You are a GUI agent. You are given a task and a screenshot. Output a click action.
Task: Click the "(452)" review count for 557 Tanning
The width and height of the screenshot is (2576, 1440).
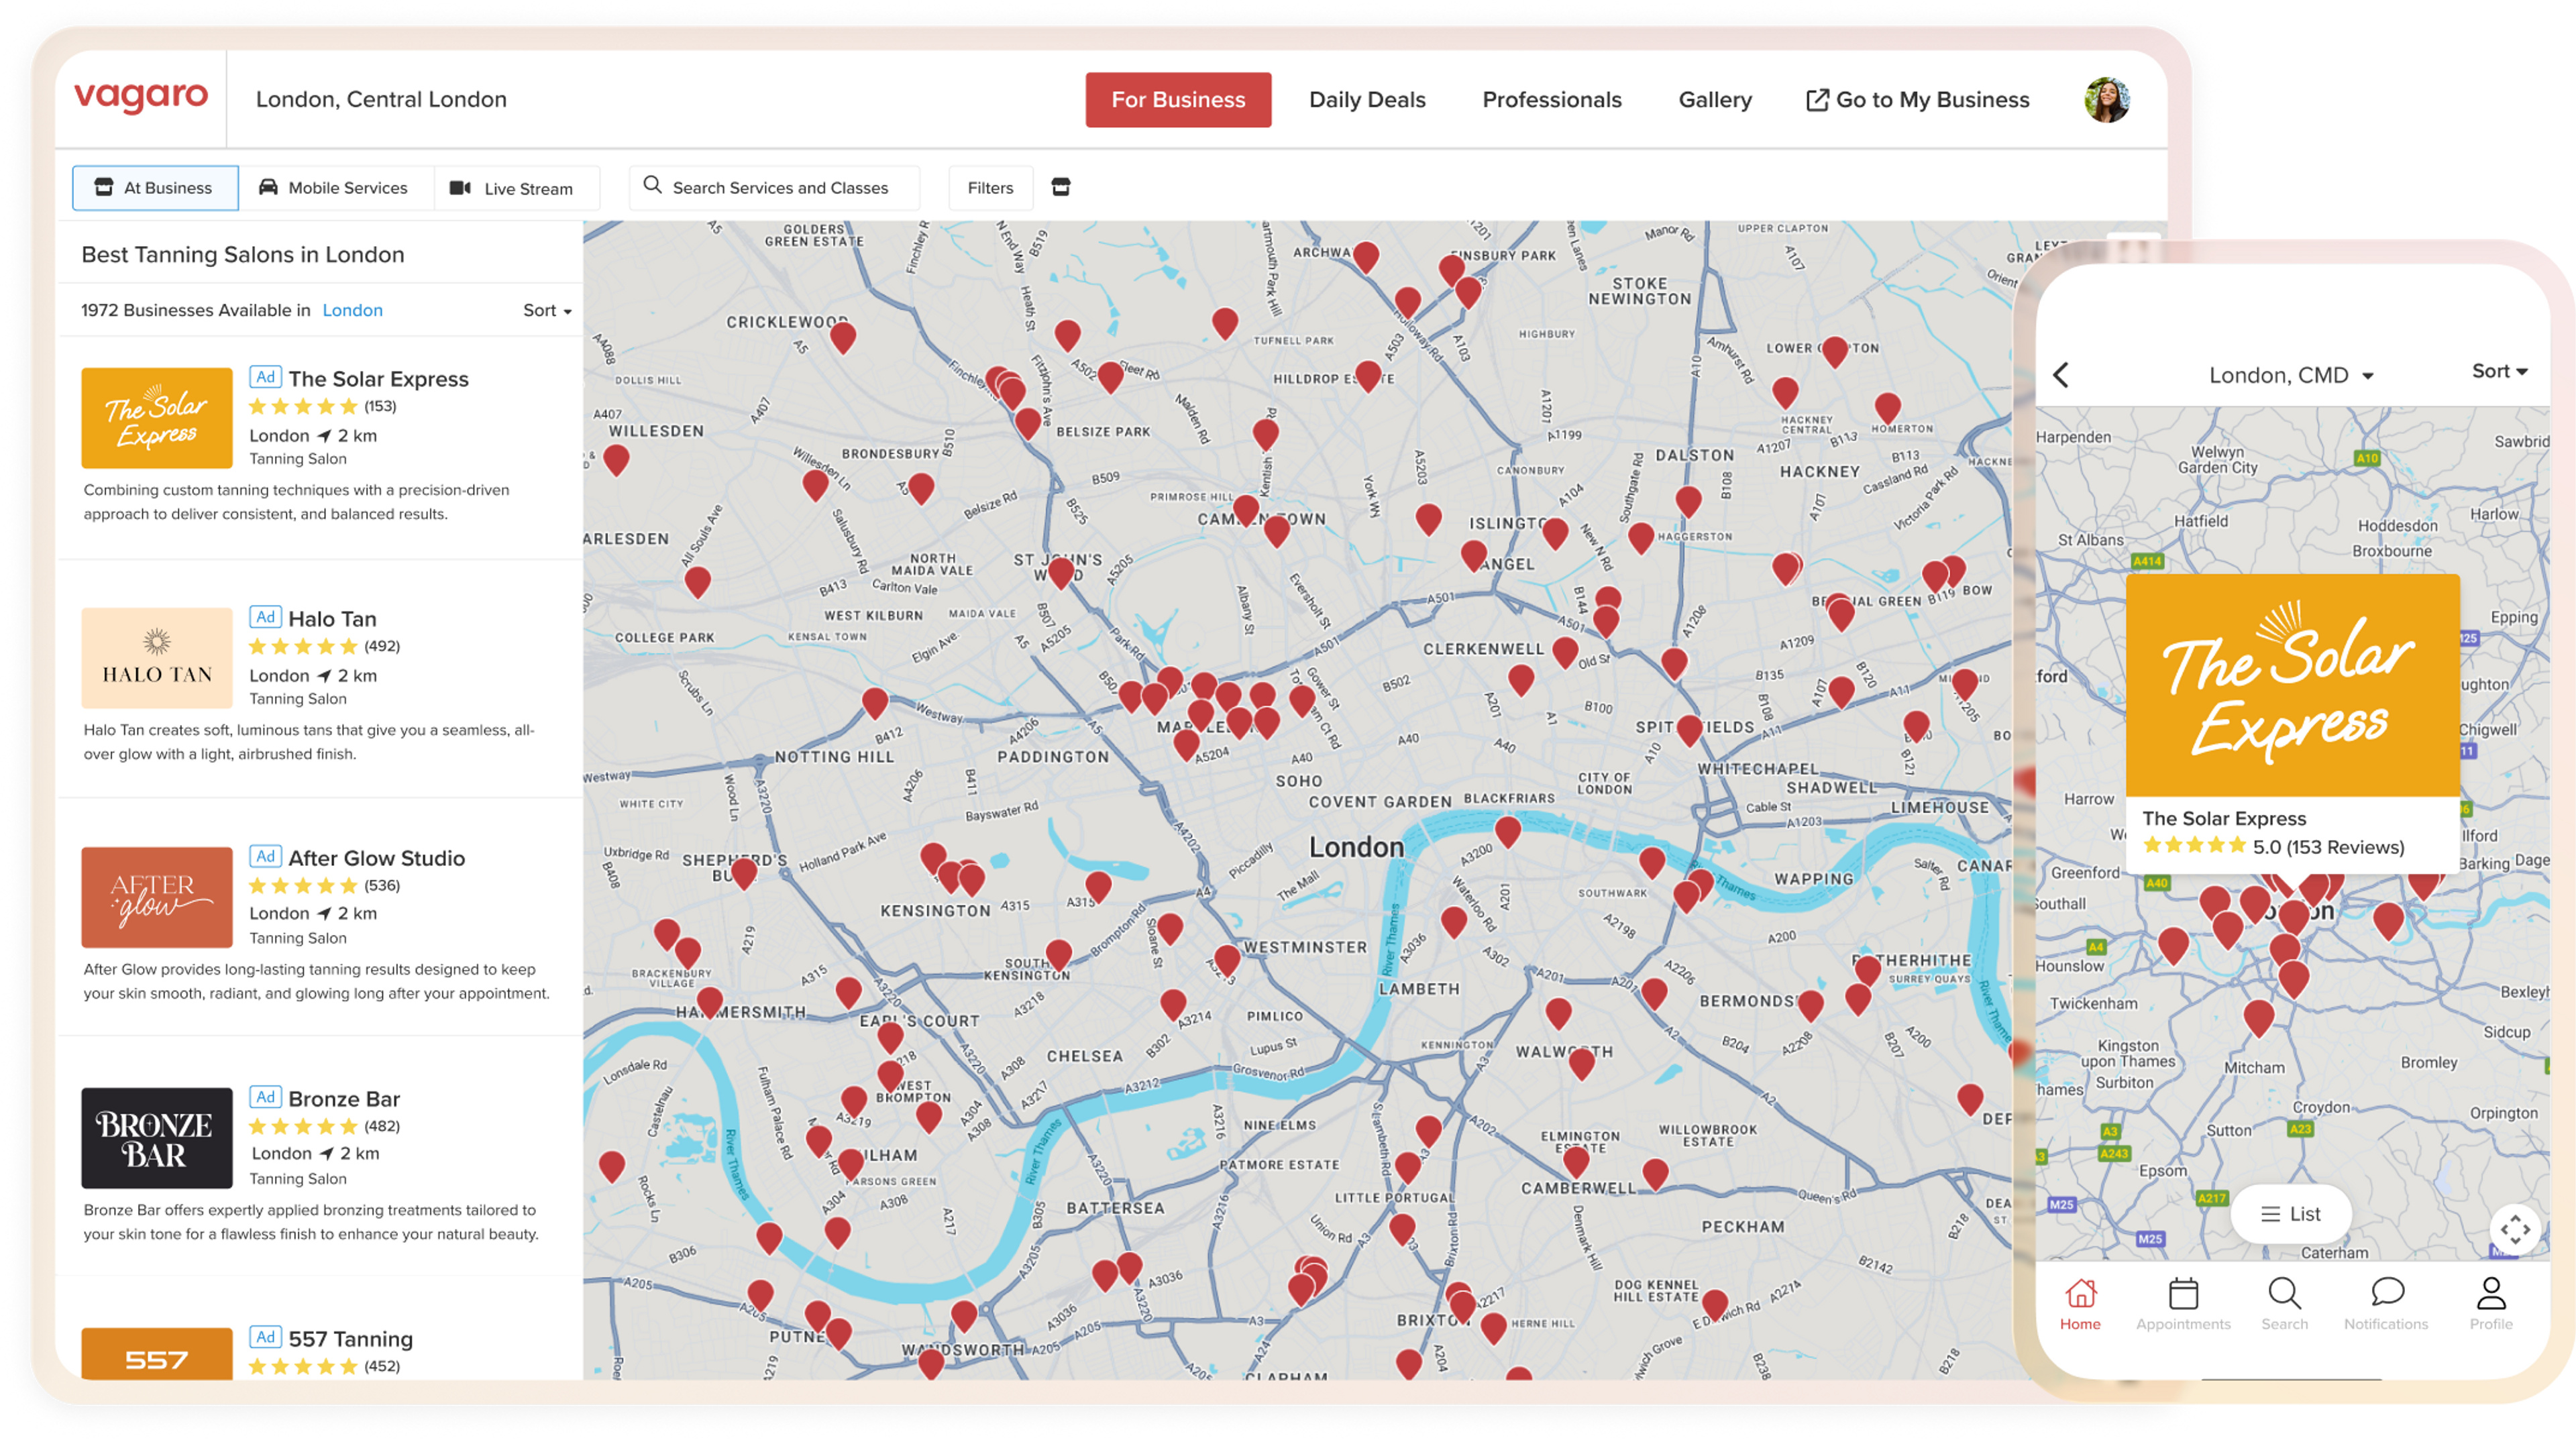(x=382, y=1366)
